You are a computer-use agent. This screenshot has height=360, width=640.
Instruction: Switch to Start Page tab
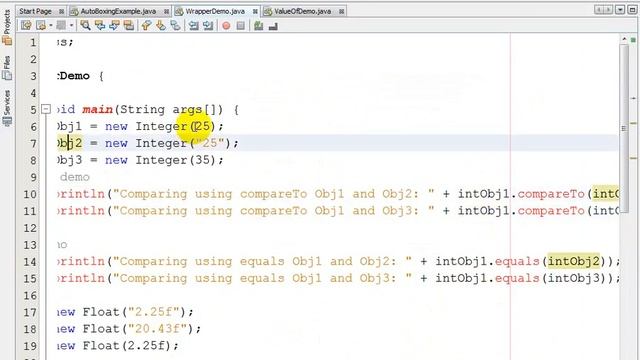(36, 11)
